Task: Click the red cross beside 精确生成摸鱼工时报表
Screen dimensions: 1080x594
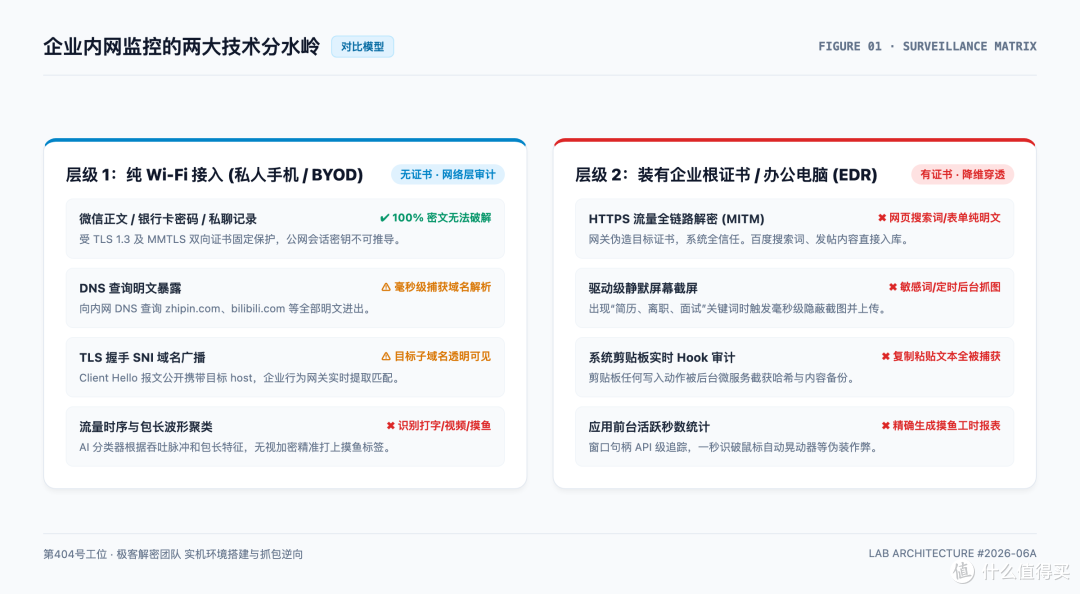Action: (x=886, y=426)
